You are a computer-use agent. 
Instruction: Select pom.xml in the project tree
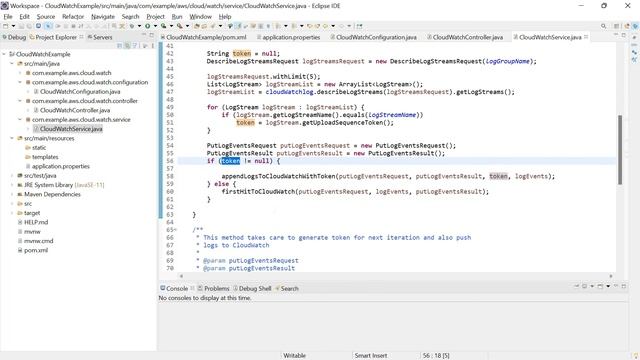click(36, 250)
